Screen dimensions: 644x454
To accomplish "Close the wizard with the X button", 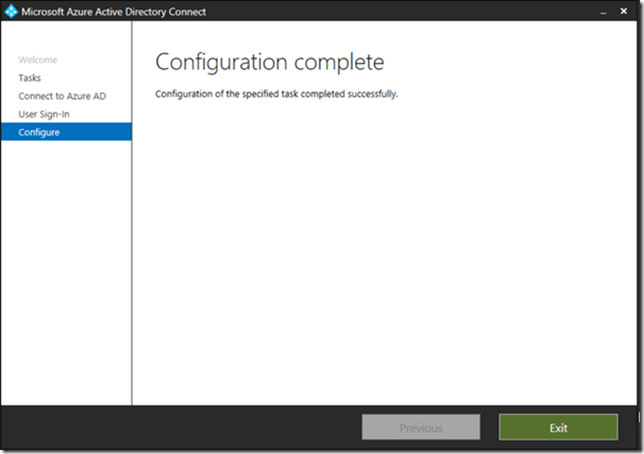I will tap(628, 11).
